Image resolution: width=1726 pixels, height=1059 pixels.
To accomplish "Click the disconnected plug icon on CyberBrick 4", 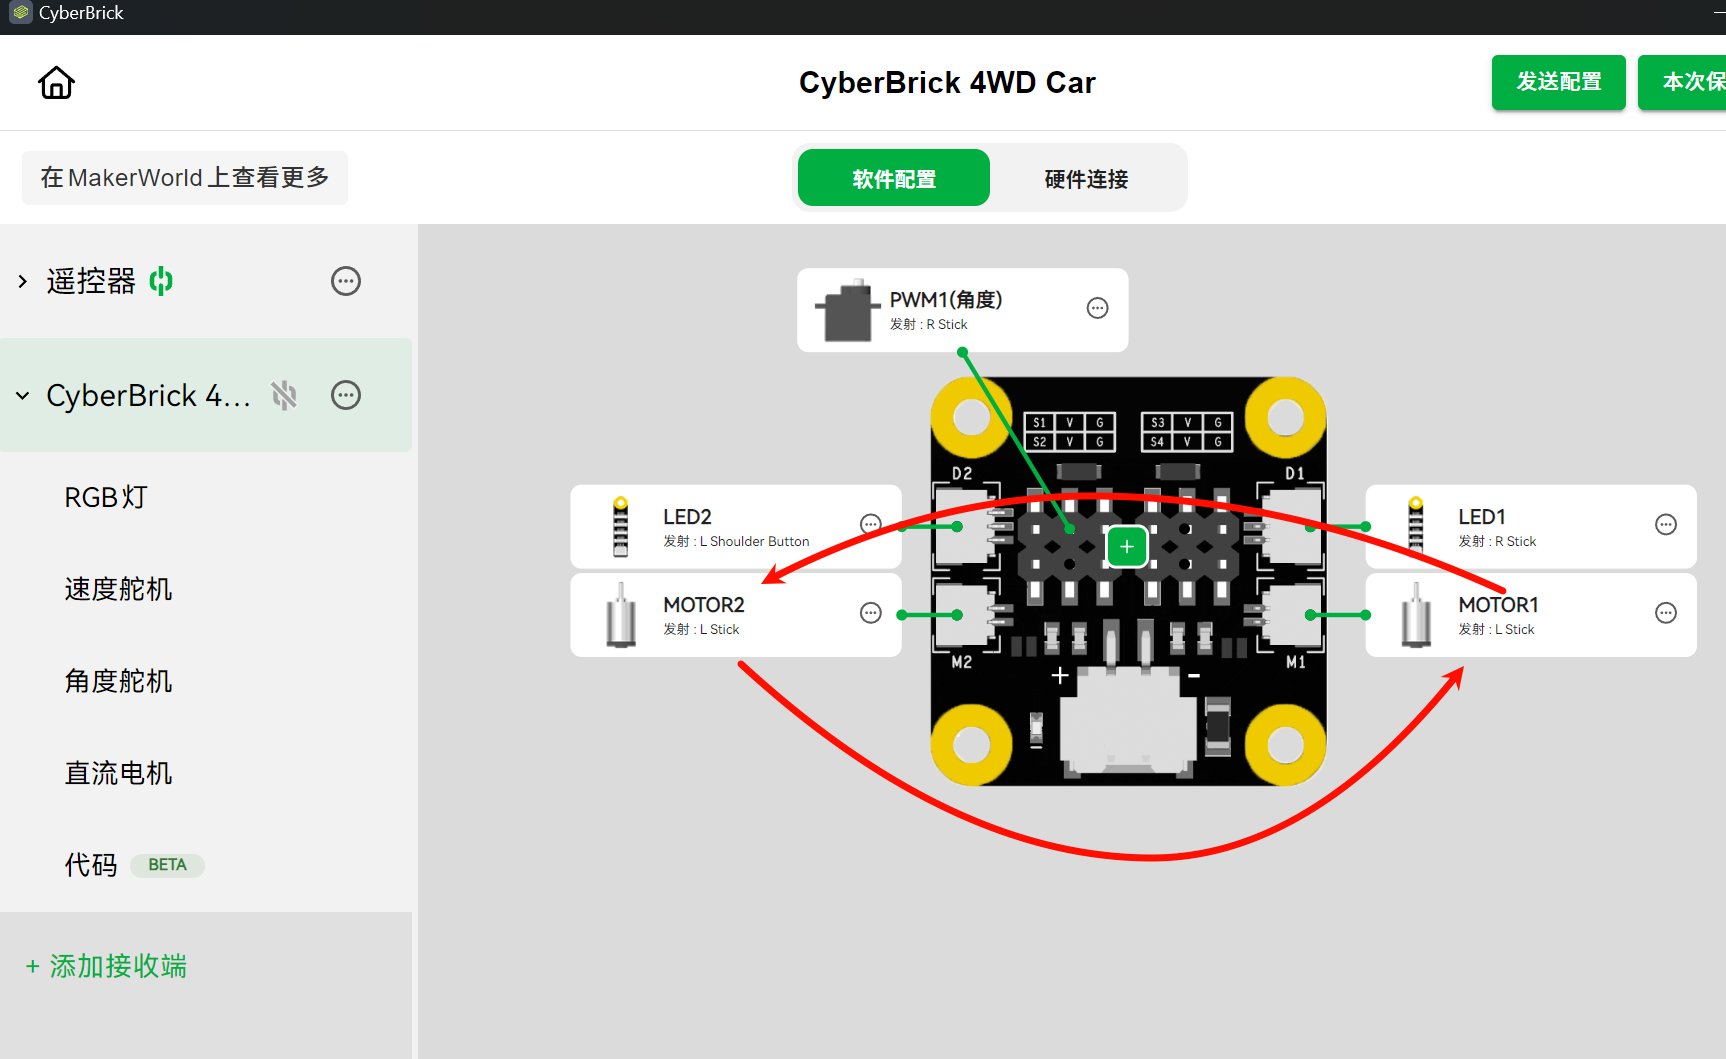I will pos(285,395).
